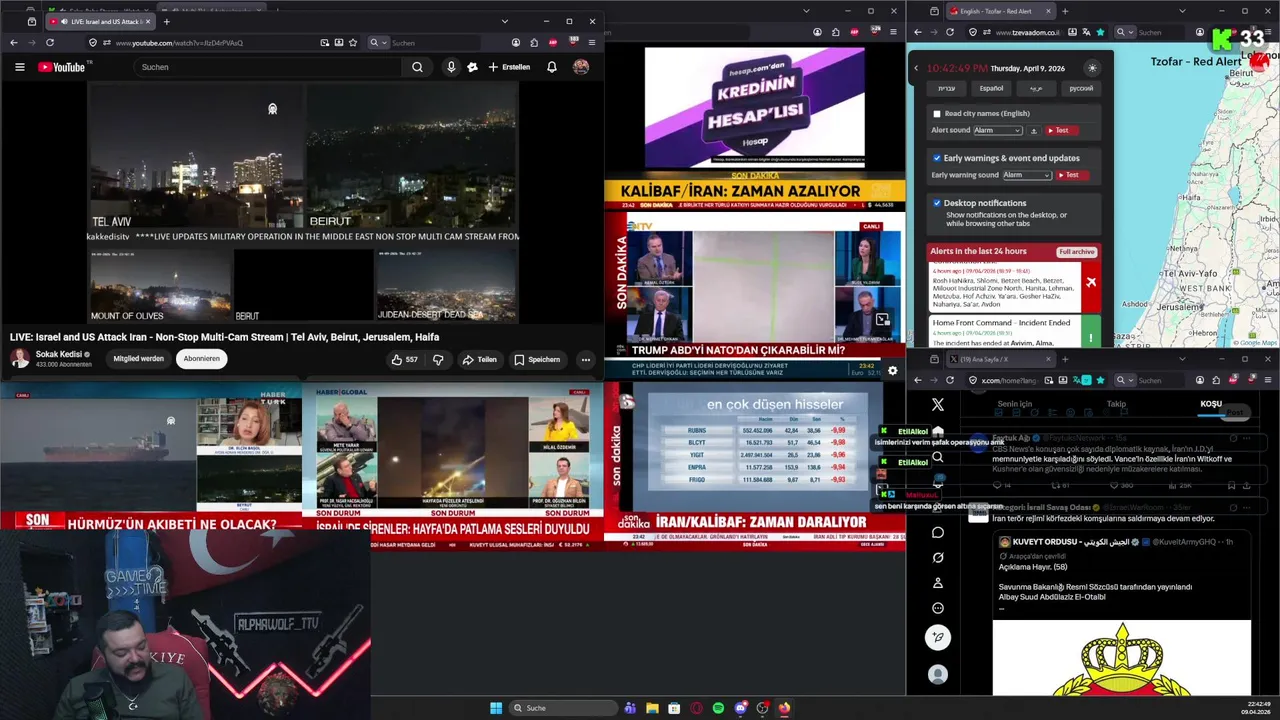This screenshot has width=1280, height=720.
Task: Toggle Early warnings & event end updates
Action: point(937,158)
